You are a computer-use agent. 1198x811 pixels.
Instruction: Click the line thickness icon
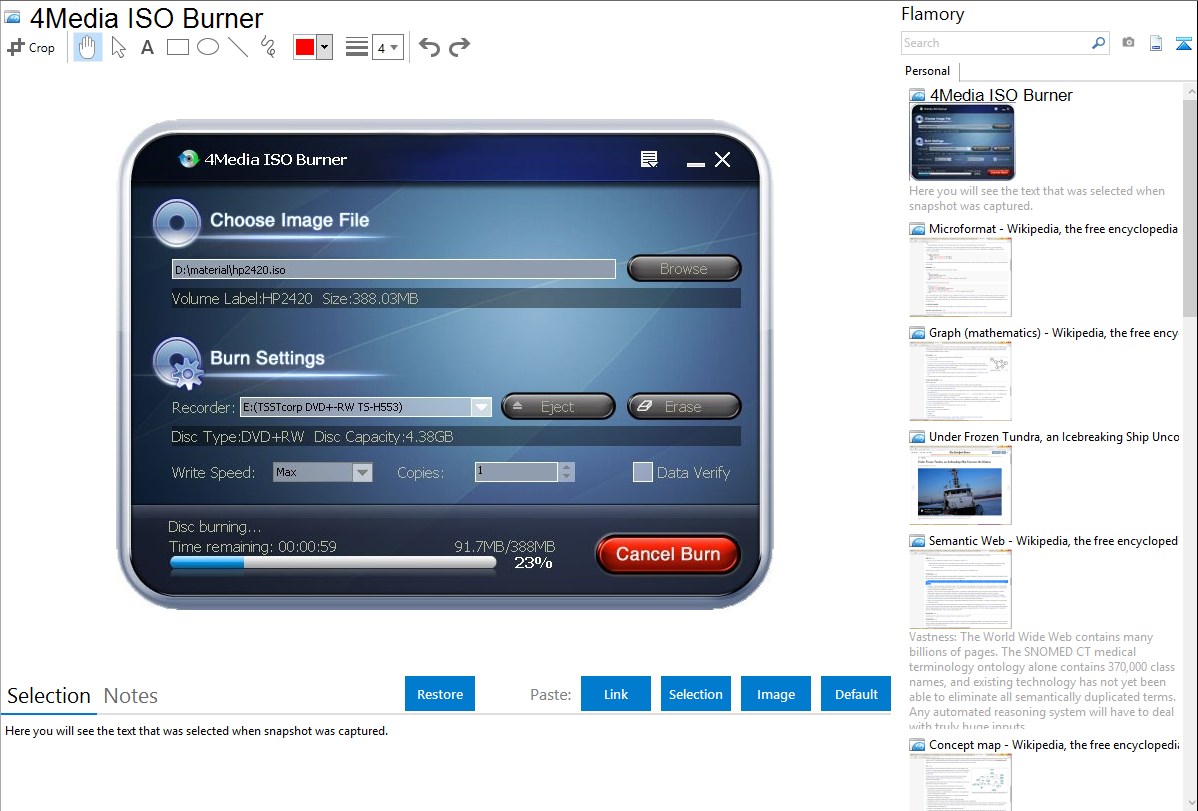pos(357,47)
